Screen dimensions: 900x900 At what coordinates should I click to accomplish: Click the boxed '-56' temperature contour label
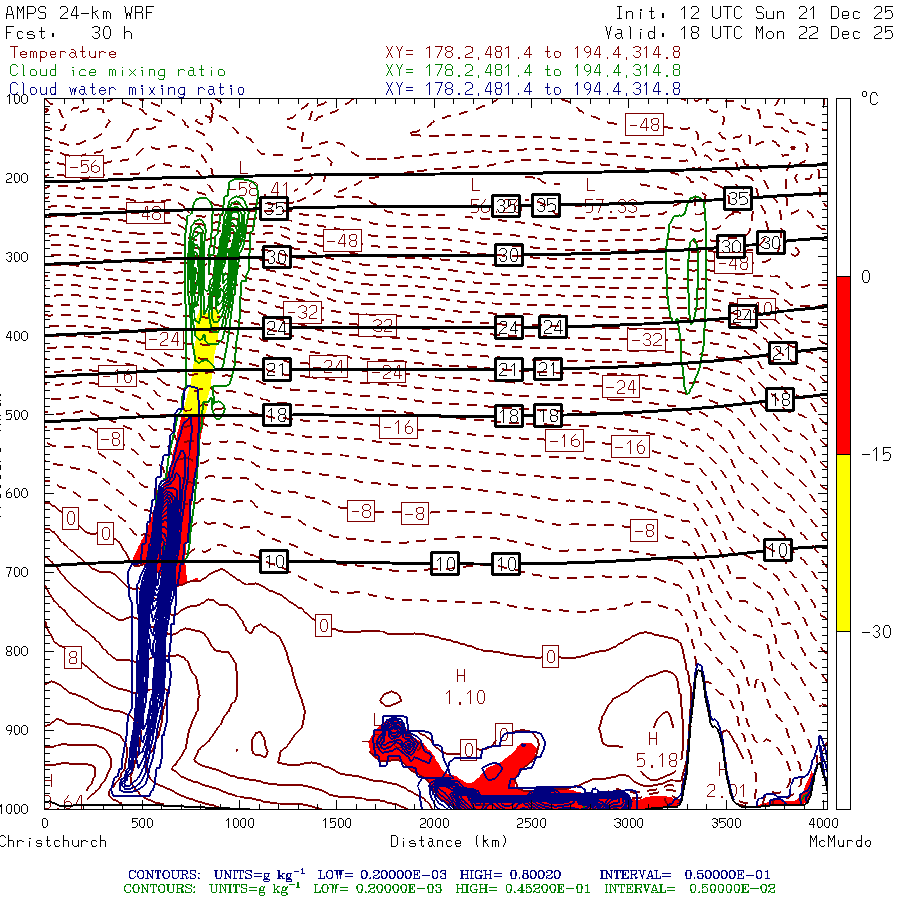point(84,166)
